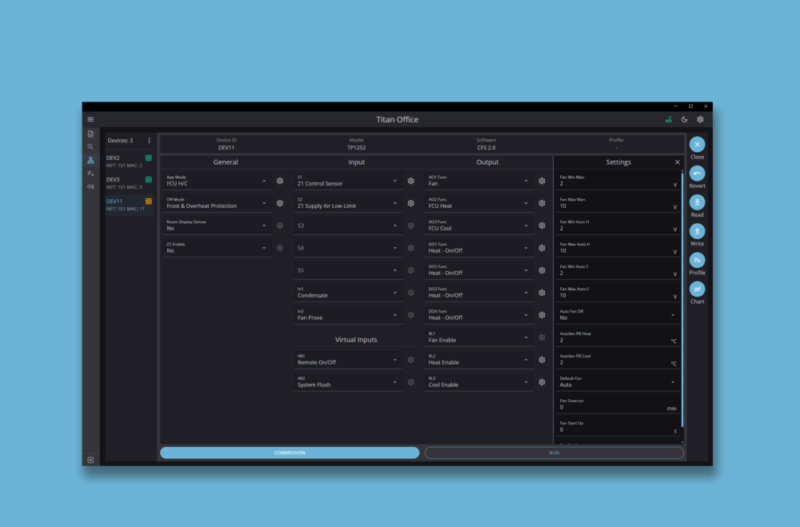Edit the Fan Max Man value field
The width and height of the screenshot is (800, 527).
(618, 203)
